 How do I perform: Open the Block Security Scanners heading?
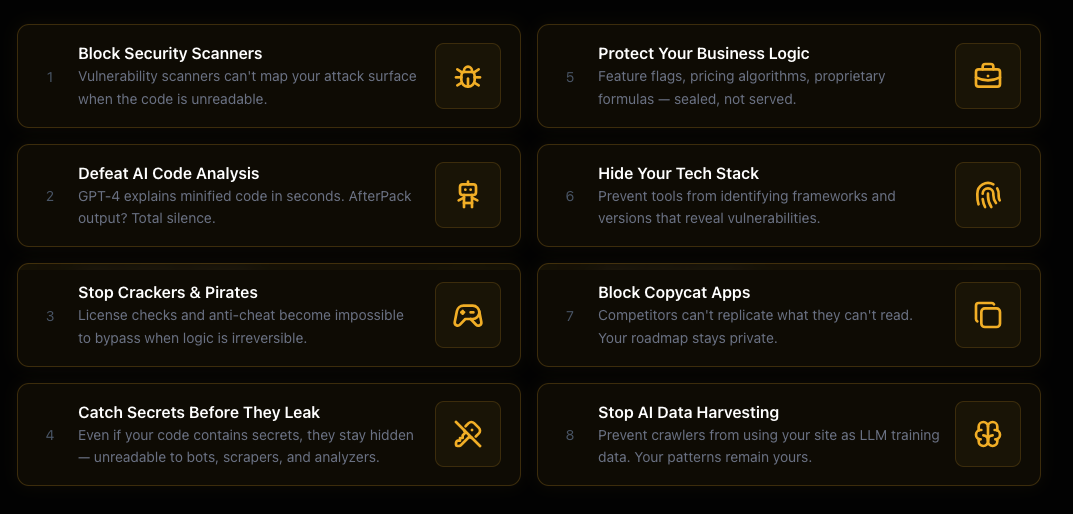(170, 53)
